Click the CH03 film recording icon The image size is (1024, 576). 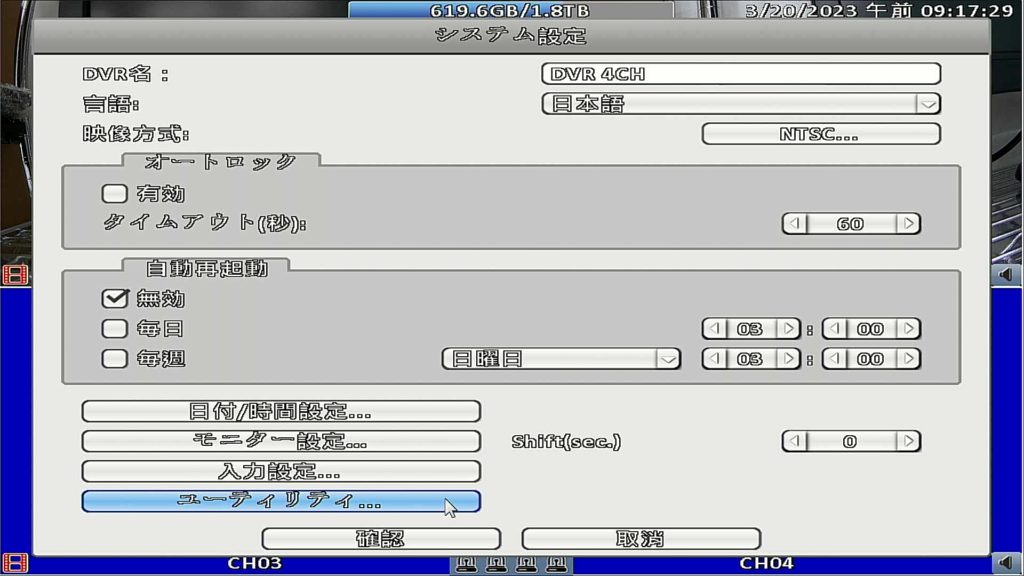[x=14, y=563]
